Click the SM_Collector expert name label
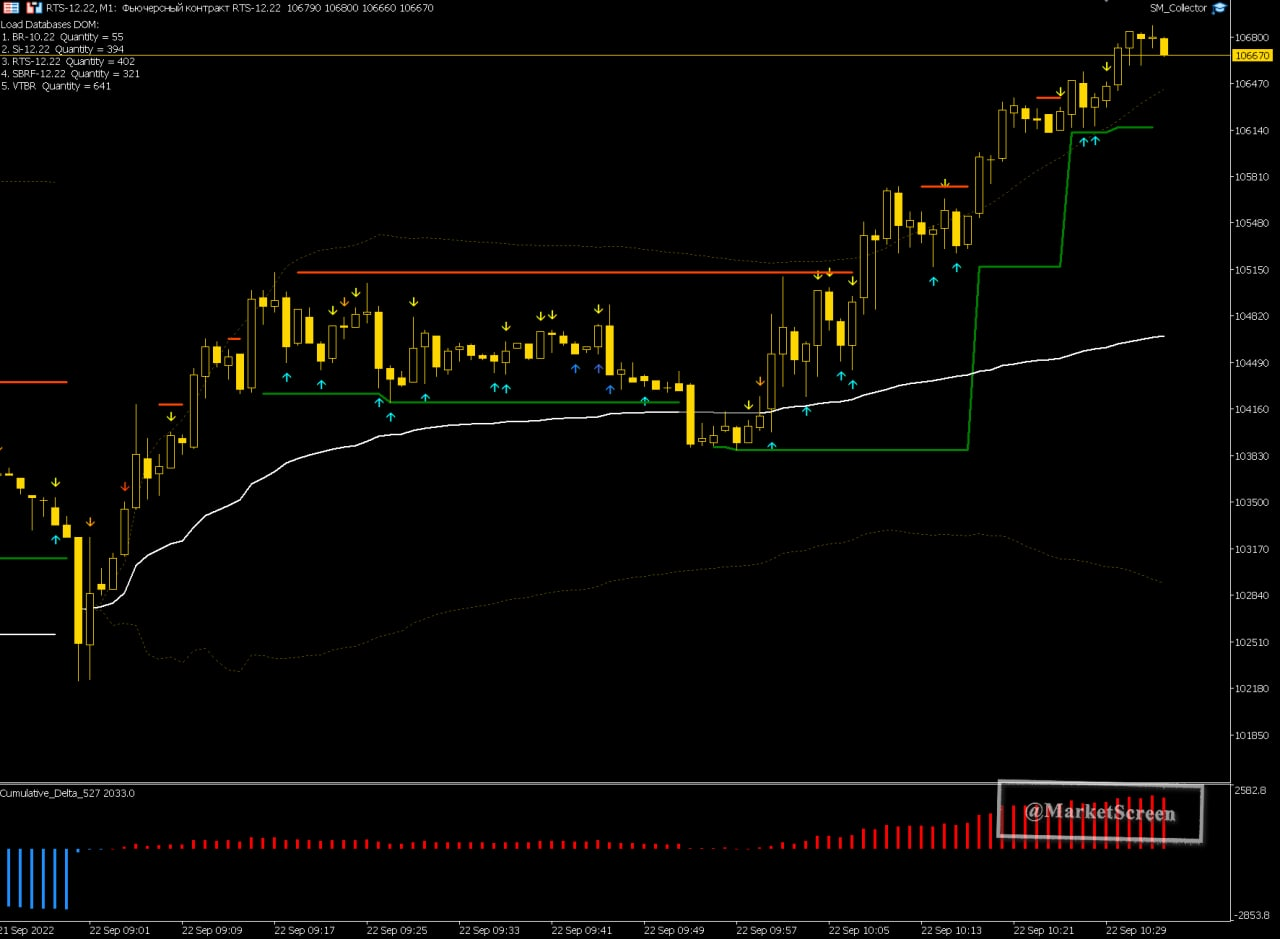 [x=1178, y=8]
